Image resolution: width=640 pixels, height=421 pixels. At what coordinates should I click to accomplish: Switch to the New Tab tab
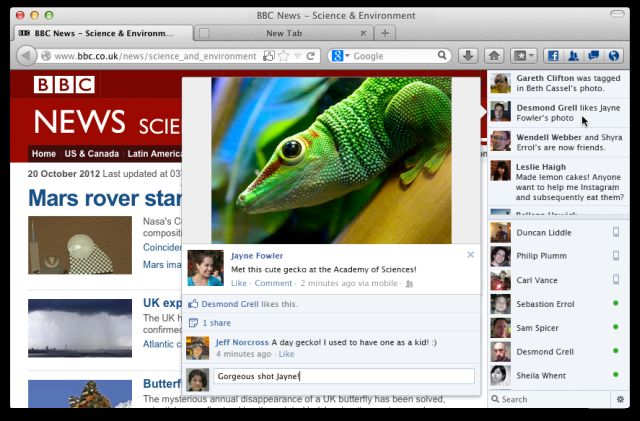[284, 33]
